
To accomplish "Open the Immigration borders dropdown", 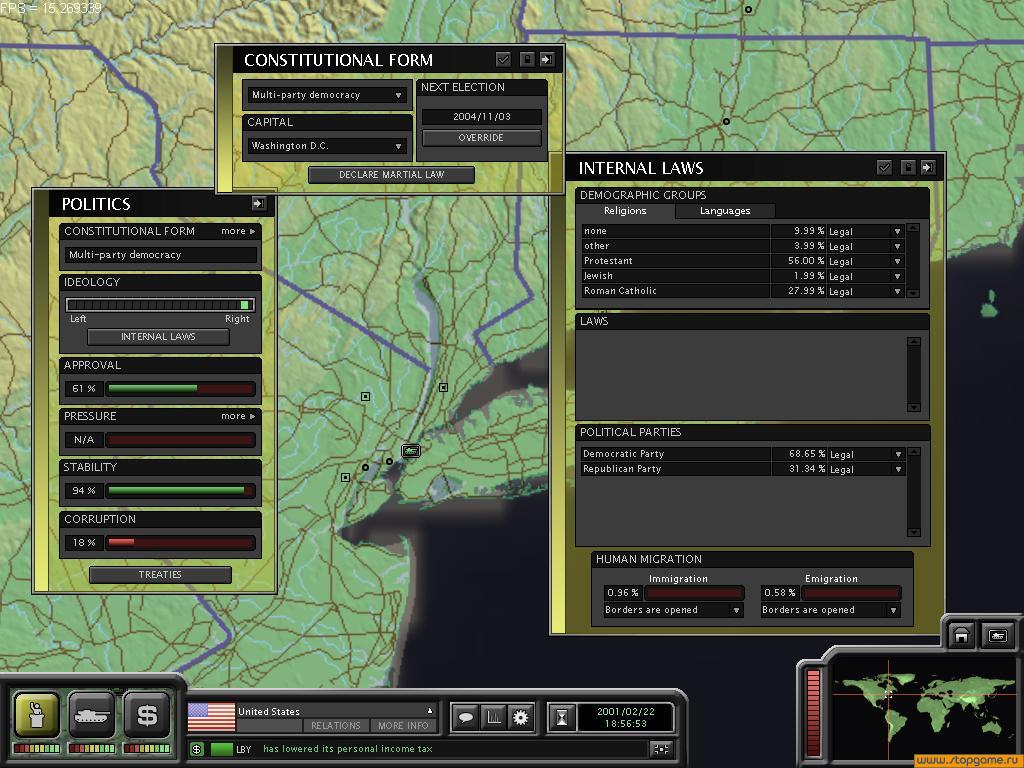I will pyautogui.click(x=673, y=610).
